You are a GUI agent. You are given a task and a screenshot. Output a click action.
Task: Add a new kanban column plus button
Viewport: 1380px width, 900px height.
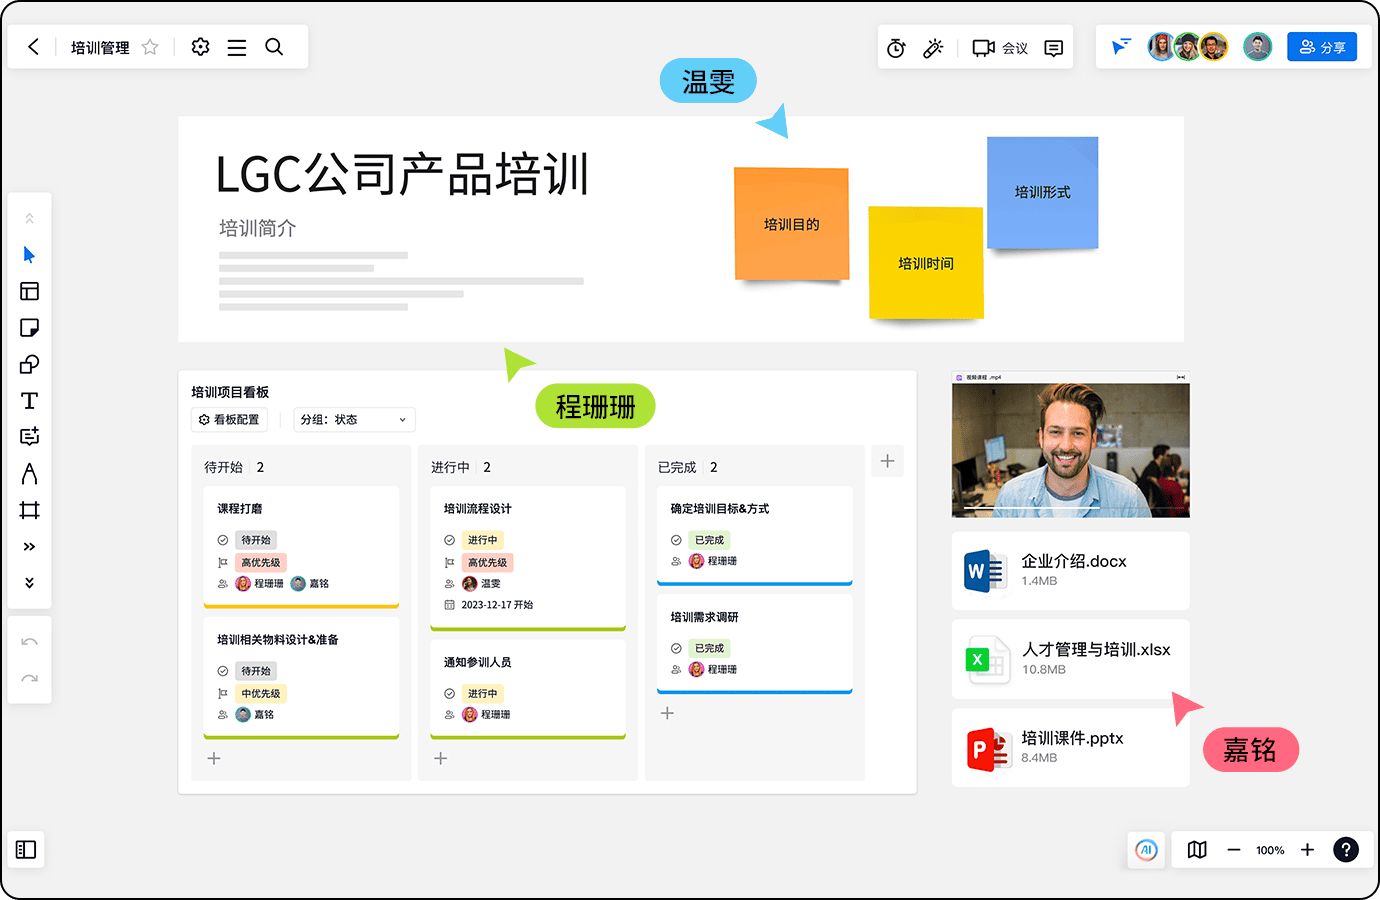(887, 461)
